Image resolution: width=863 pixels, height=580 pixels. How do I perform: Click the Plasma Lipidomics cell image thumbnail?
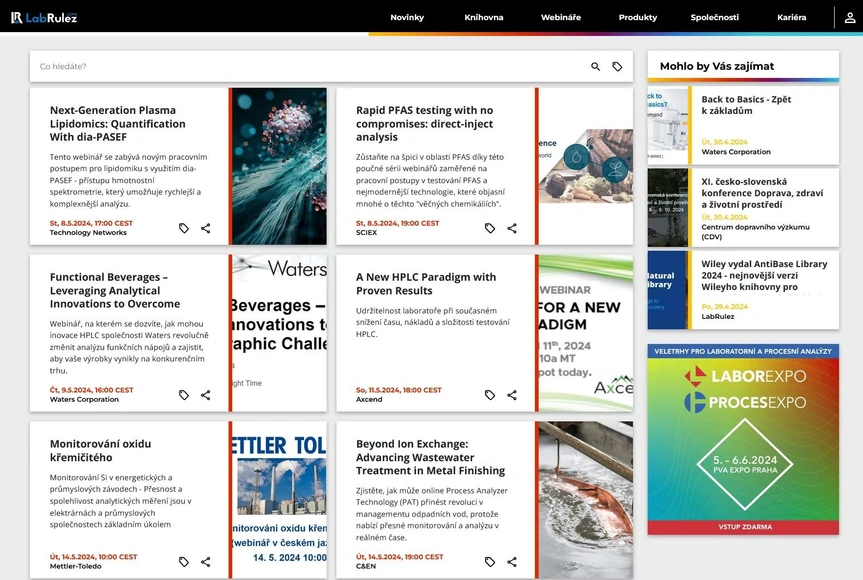[x=279, y=166]
